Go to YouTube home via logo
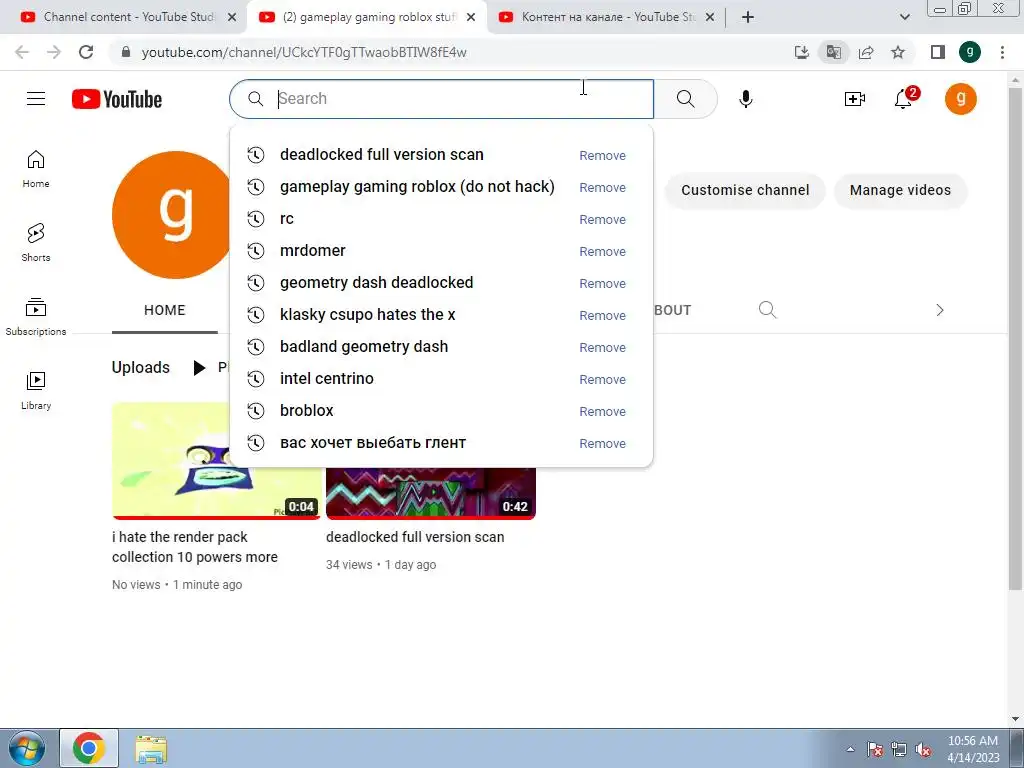Viewport: 1024px width, 768px height. click(117, 99)
